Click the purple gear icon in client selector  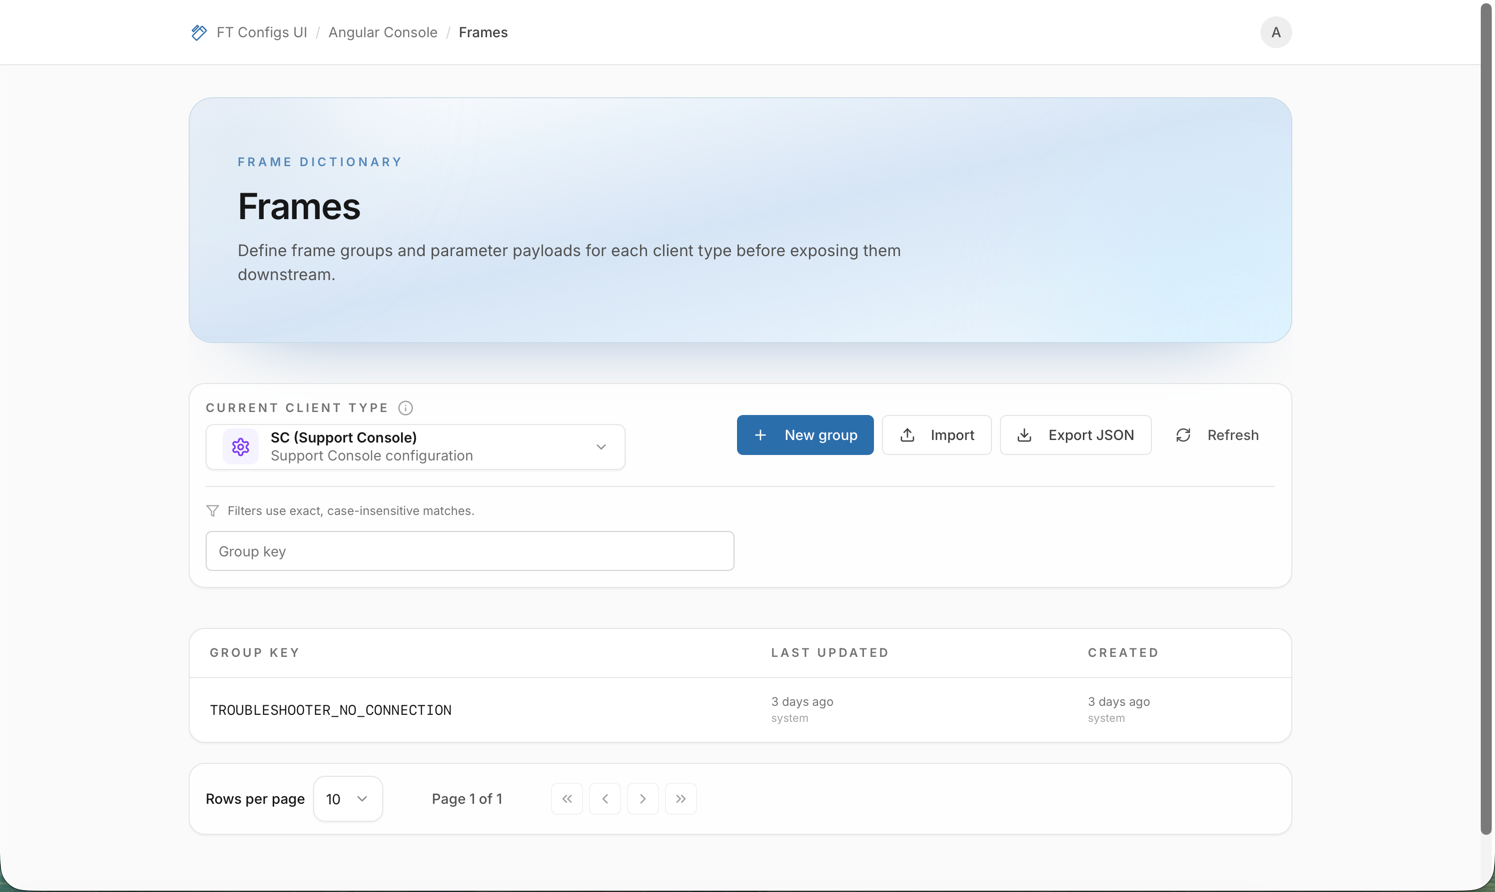click(240, 447)
